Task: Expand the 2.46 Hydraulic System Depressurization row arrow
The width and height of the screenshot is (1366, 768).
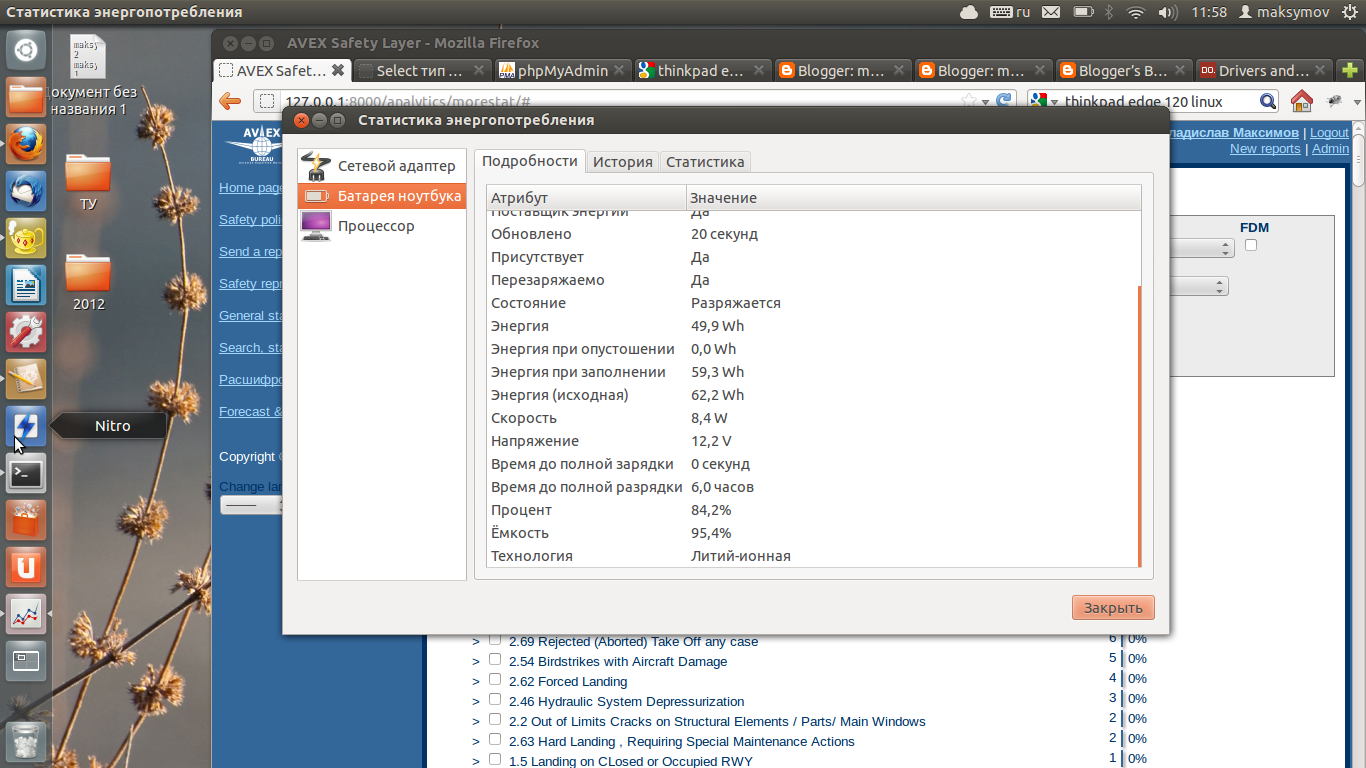Action: (x=476, y=702)
